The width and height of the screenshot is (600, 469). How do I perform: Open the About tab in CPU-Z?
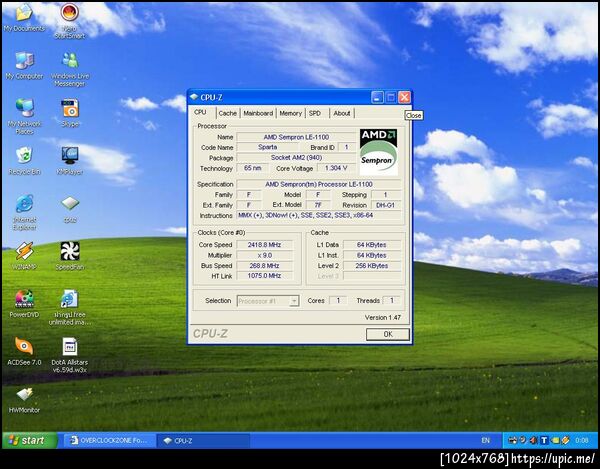point(342,113)
